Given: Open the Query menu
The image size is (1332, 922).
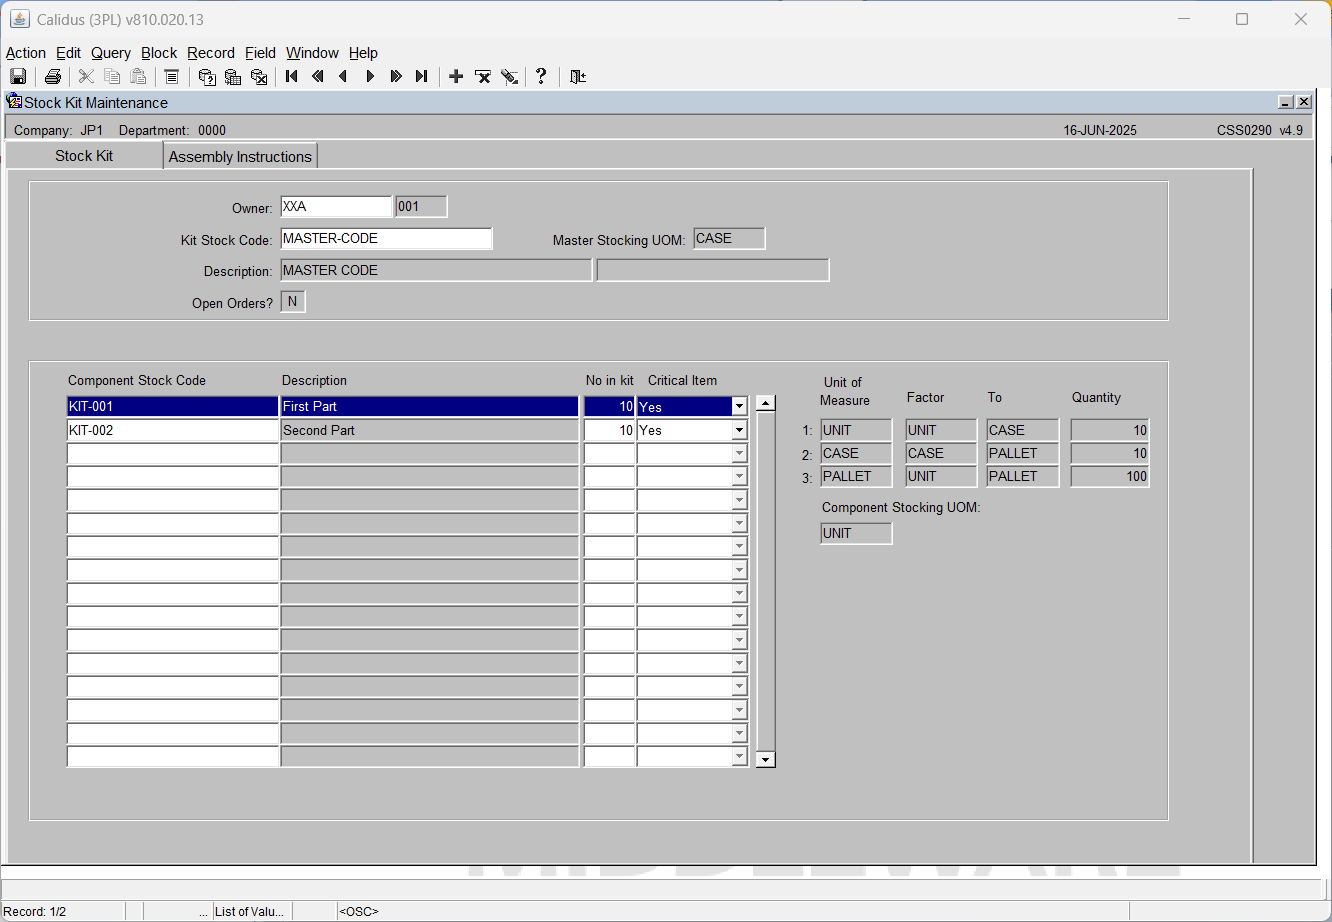Looking at the screenshot, I should tap(111, 53).
